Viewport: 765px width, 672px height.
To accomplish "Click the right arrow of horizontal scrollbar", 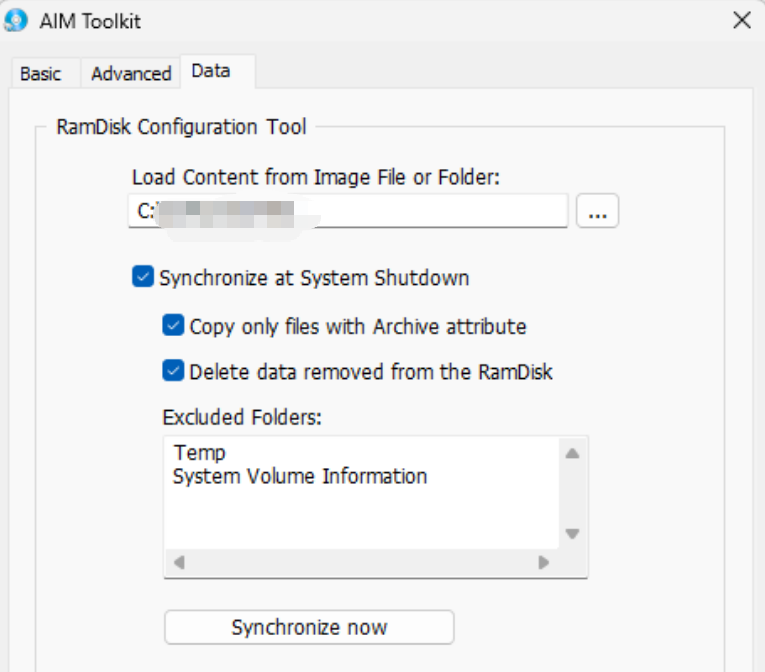I will [544, 563].
